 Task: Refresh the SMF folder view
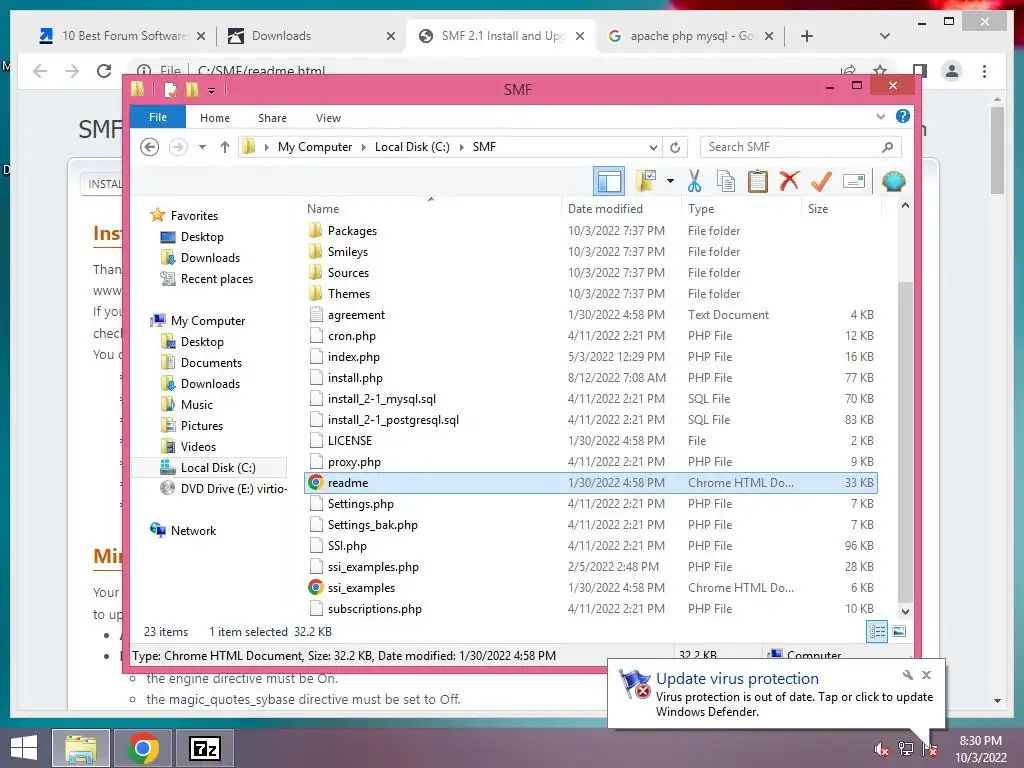pos(675,147)
